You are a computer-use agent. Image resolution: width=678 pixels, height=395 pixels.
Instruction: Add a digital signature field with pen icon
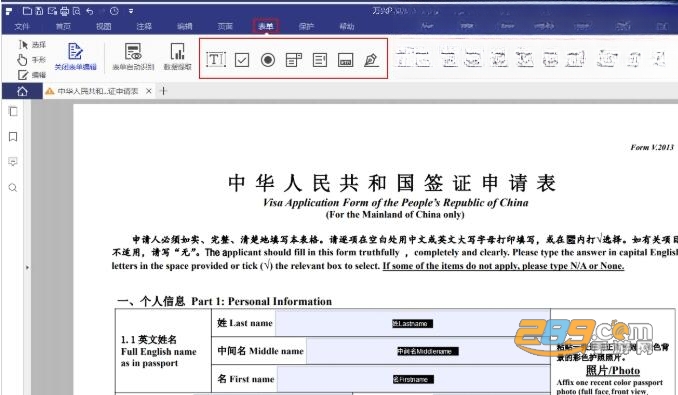371,60
